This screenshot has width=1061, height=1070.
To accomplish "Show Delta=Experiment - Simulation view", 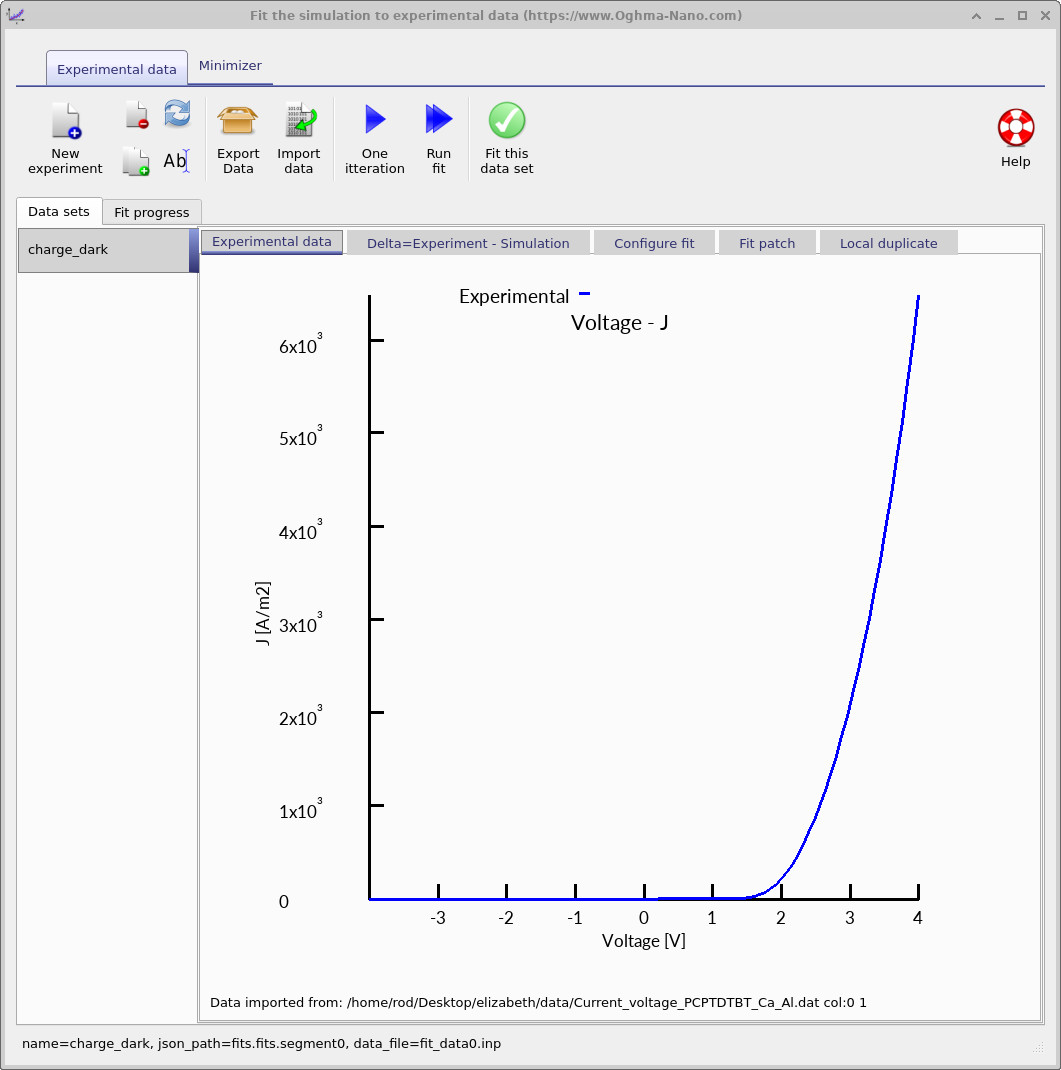I will tap(468, 242).
